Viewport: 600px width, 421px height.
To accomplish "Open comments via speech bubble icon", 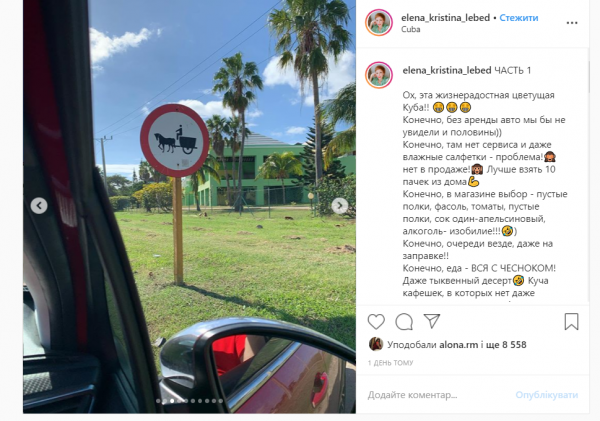I will click(404, 322).
